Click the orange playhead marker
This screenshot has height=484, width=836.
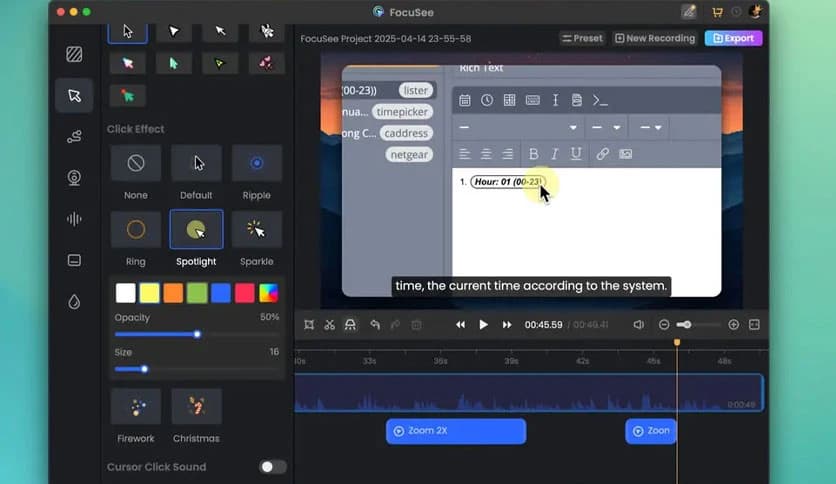coord(677,342)
